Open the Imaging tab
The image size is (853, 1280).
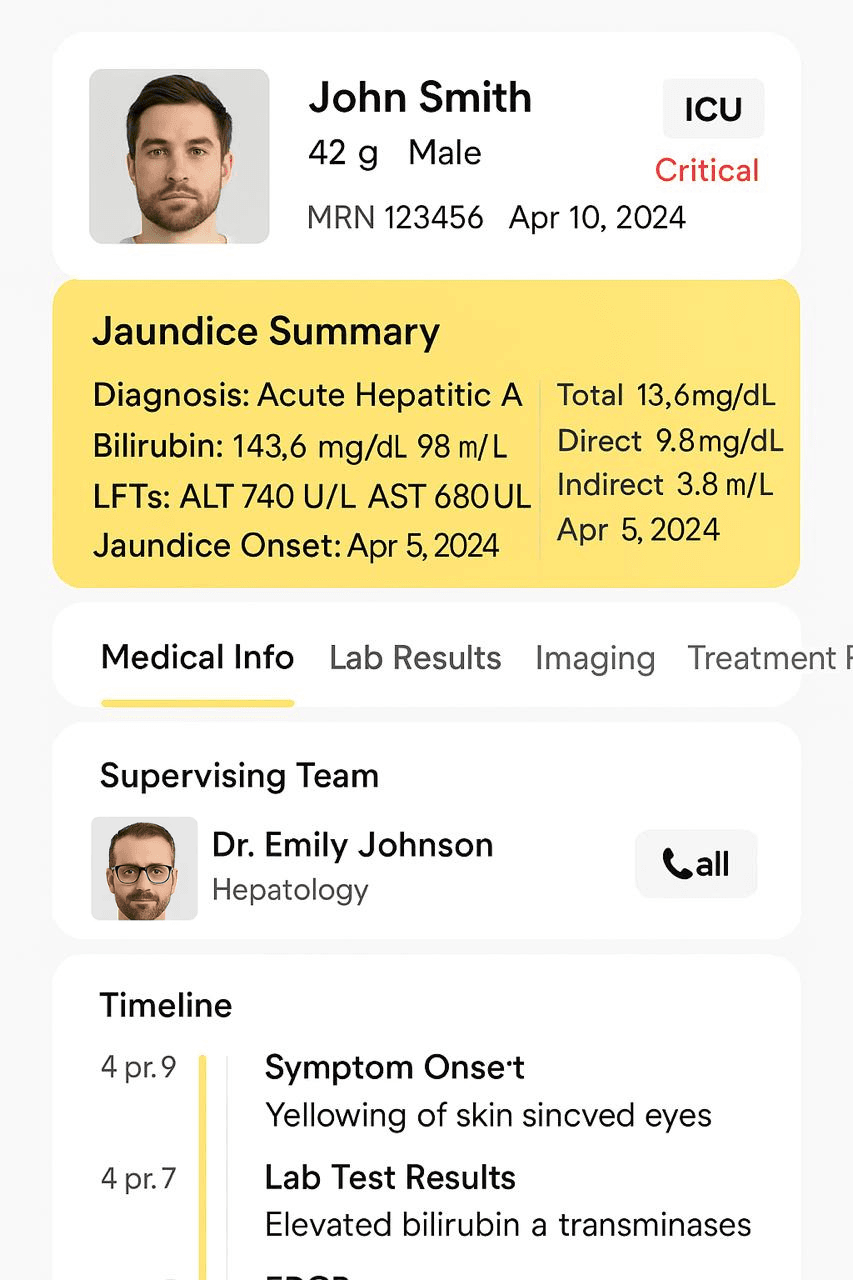(x=595, y=658)
